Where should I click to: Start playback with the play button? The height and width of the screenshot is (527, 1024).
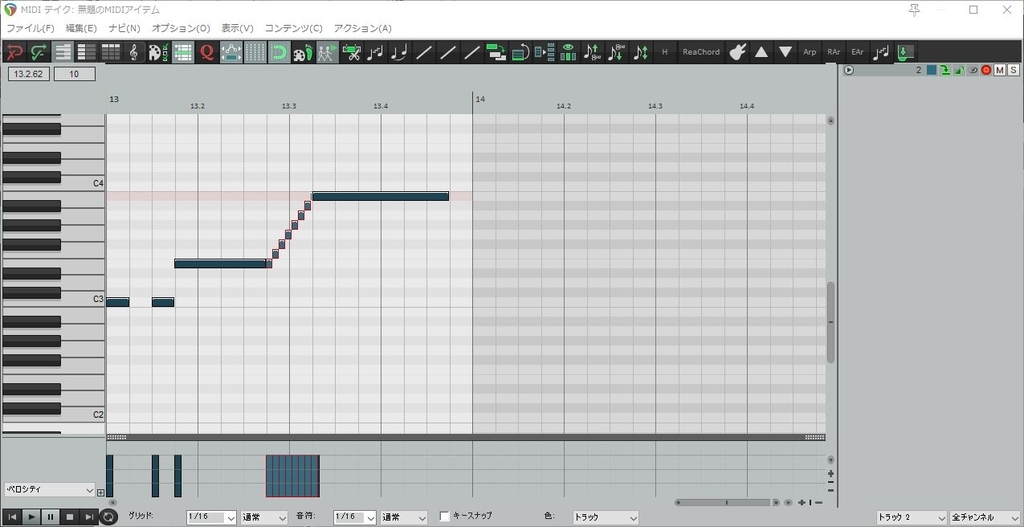tap(31, 517)
